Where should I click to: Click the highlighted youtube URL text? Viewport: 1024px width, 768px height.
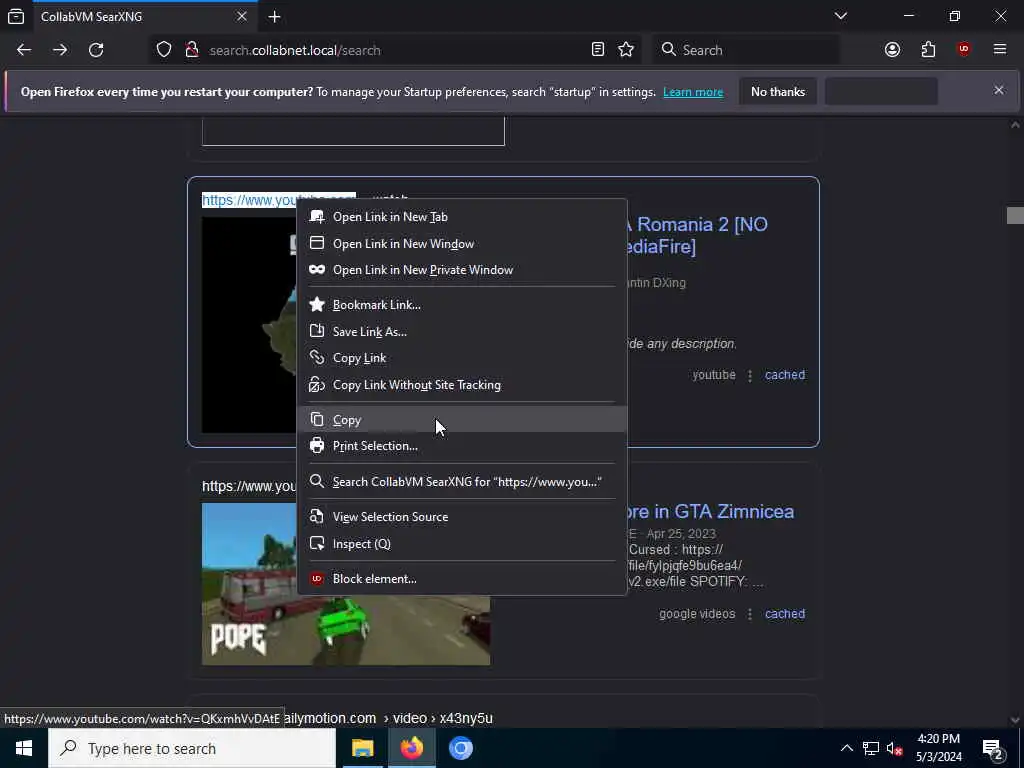coord(249,200)
